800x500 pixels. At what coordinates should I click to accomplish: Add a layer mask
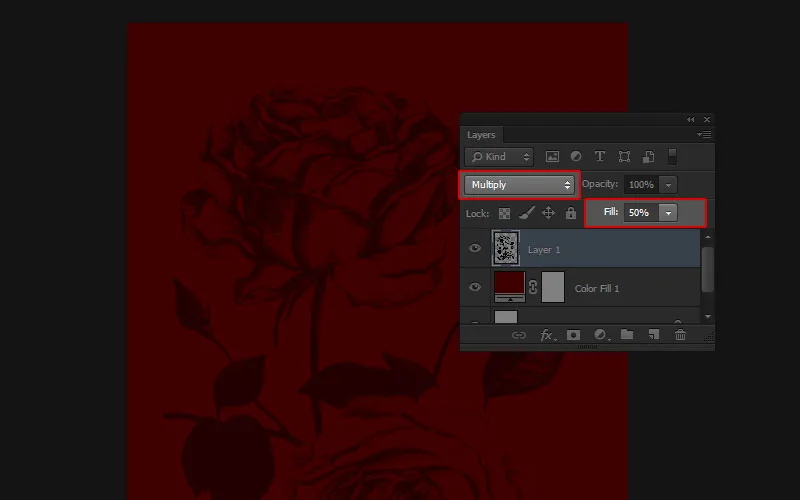(x=573, y=335)
